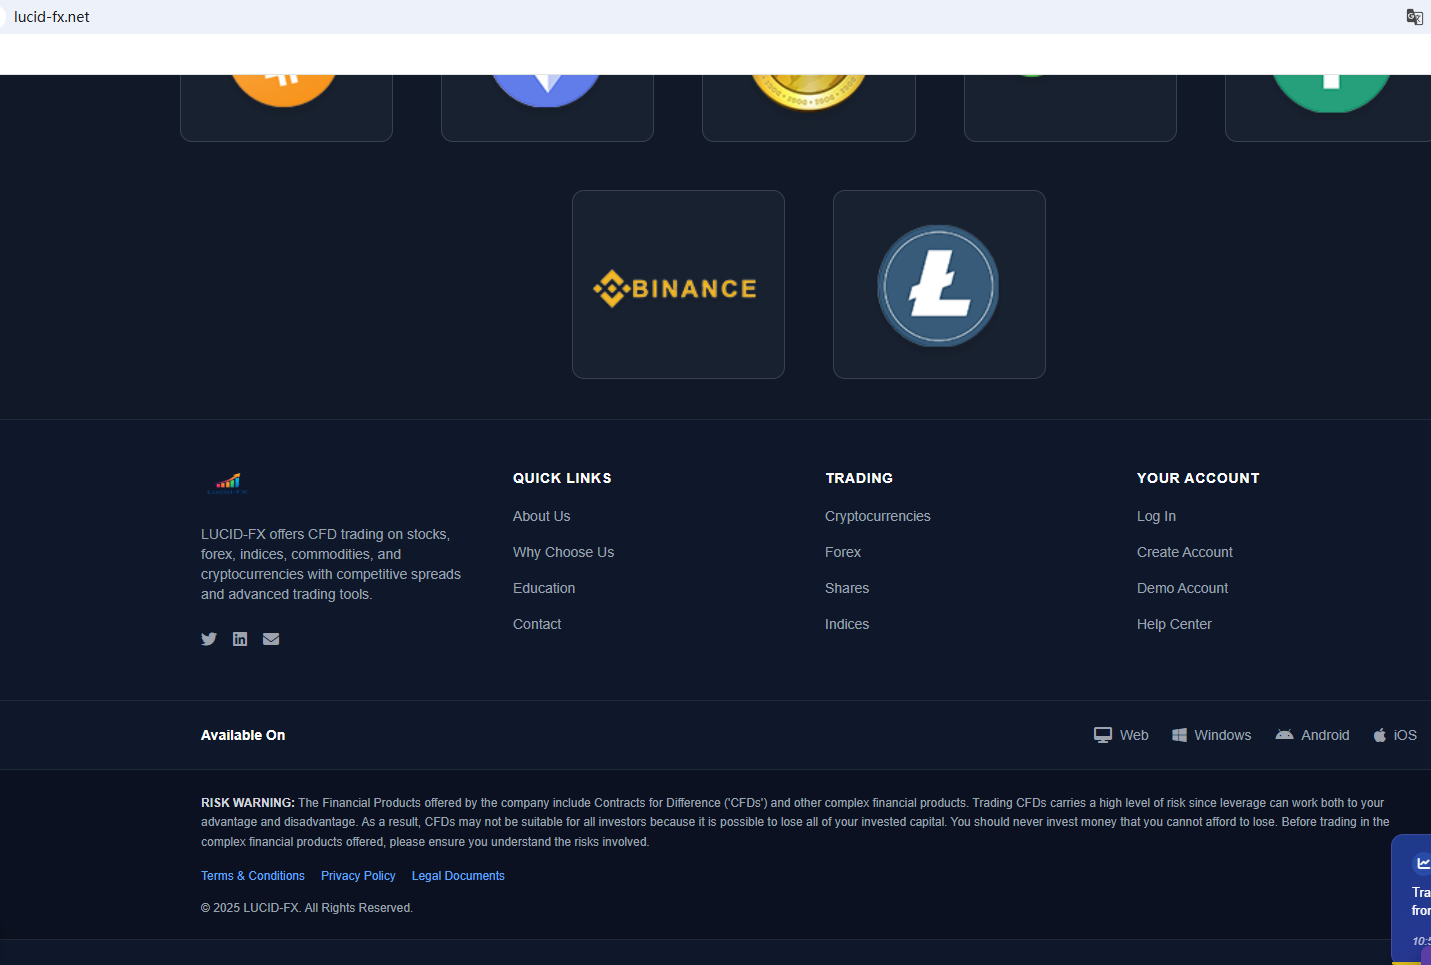Open the Shares trading link
Screen dimensions: 1431x965
pyautogui.click(x=847, y=588)
